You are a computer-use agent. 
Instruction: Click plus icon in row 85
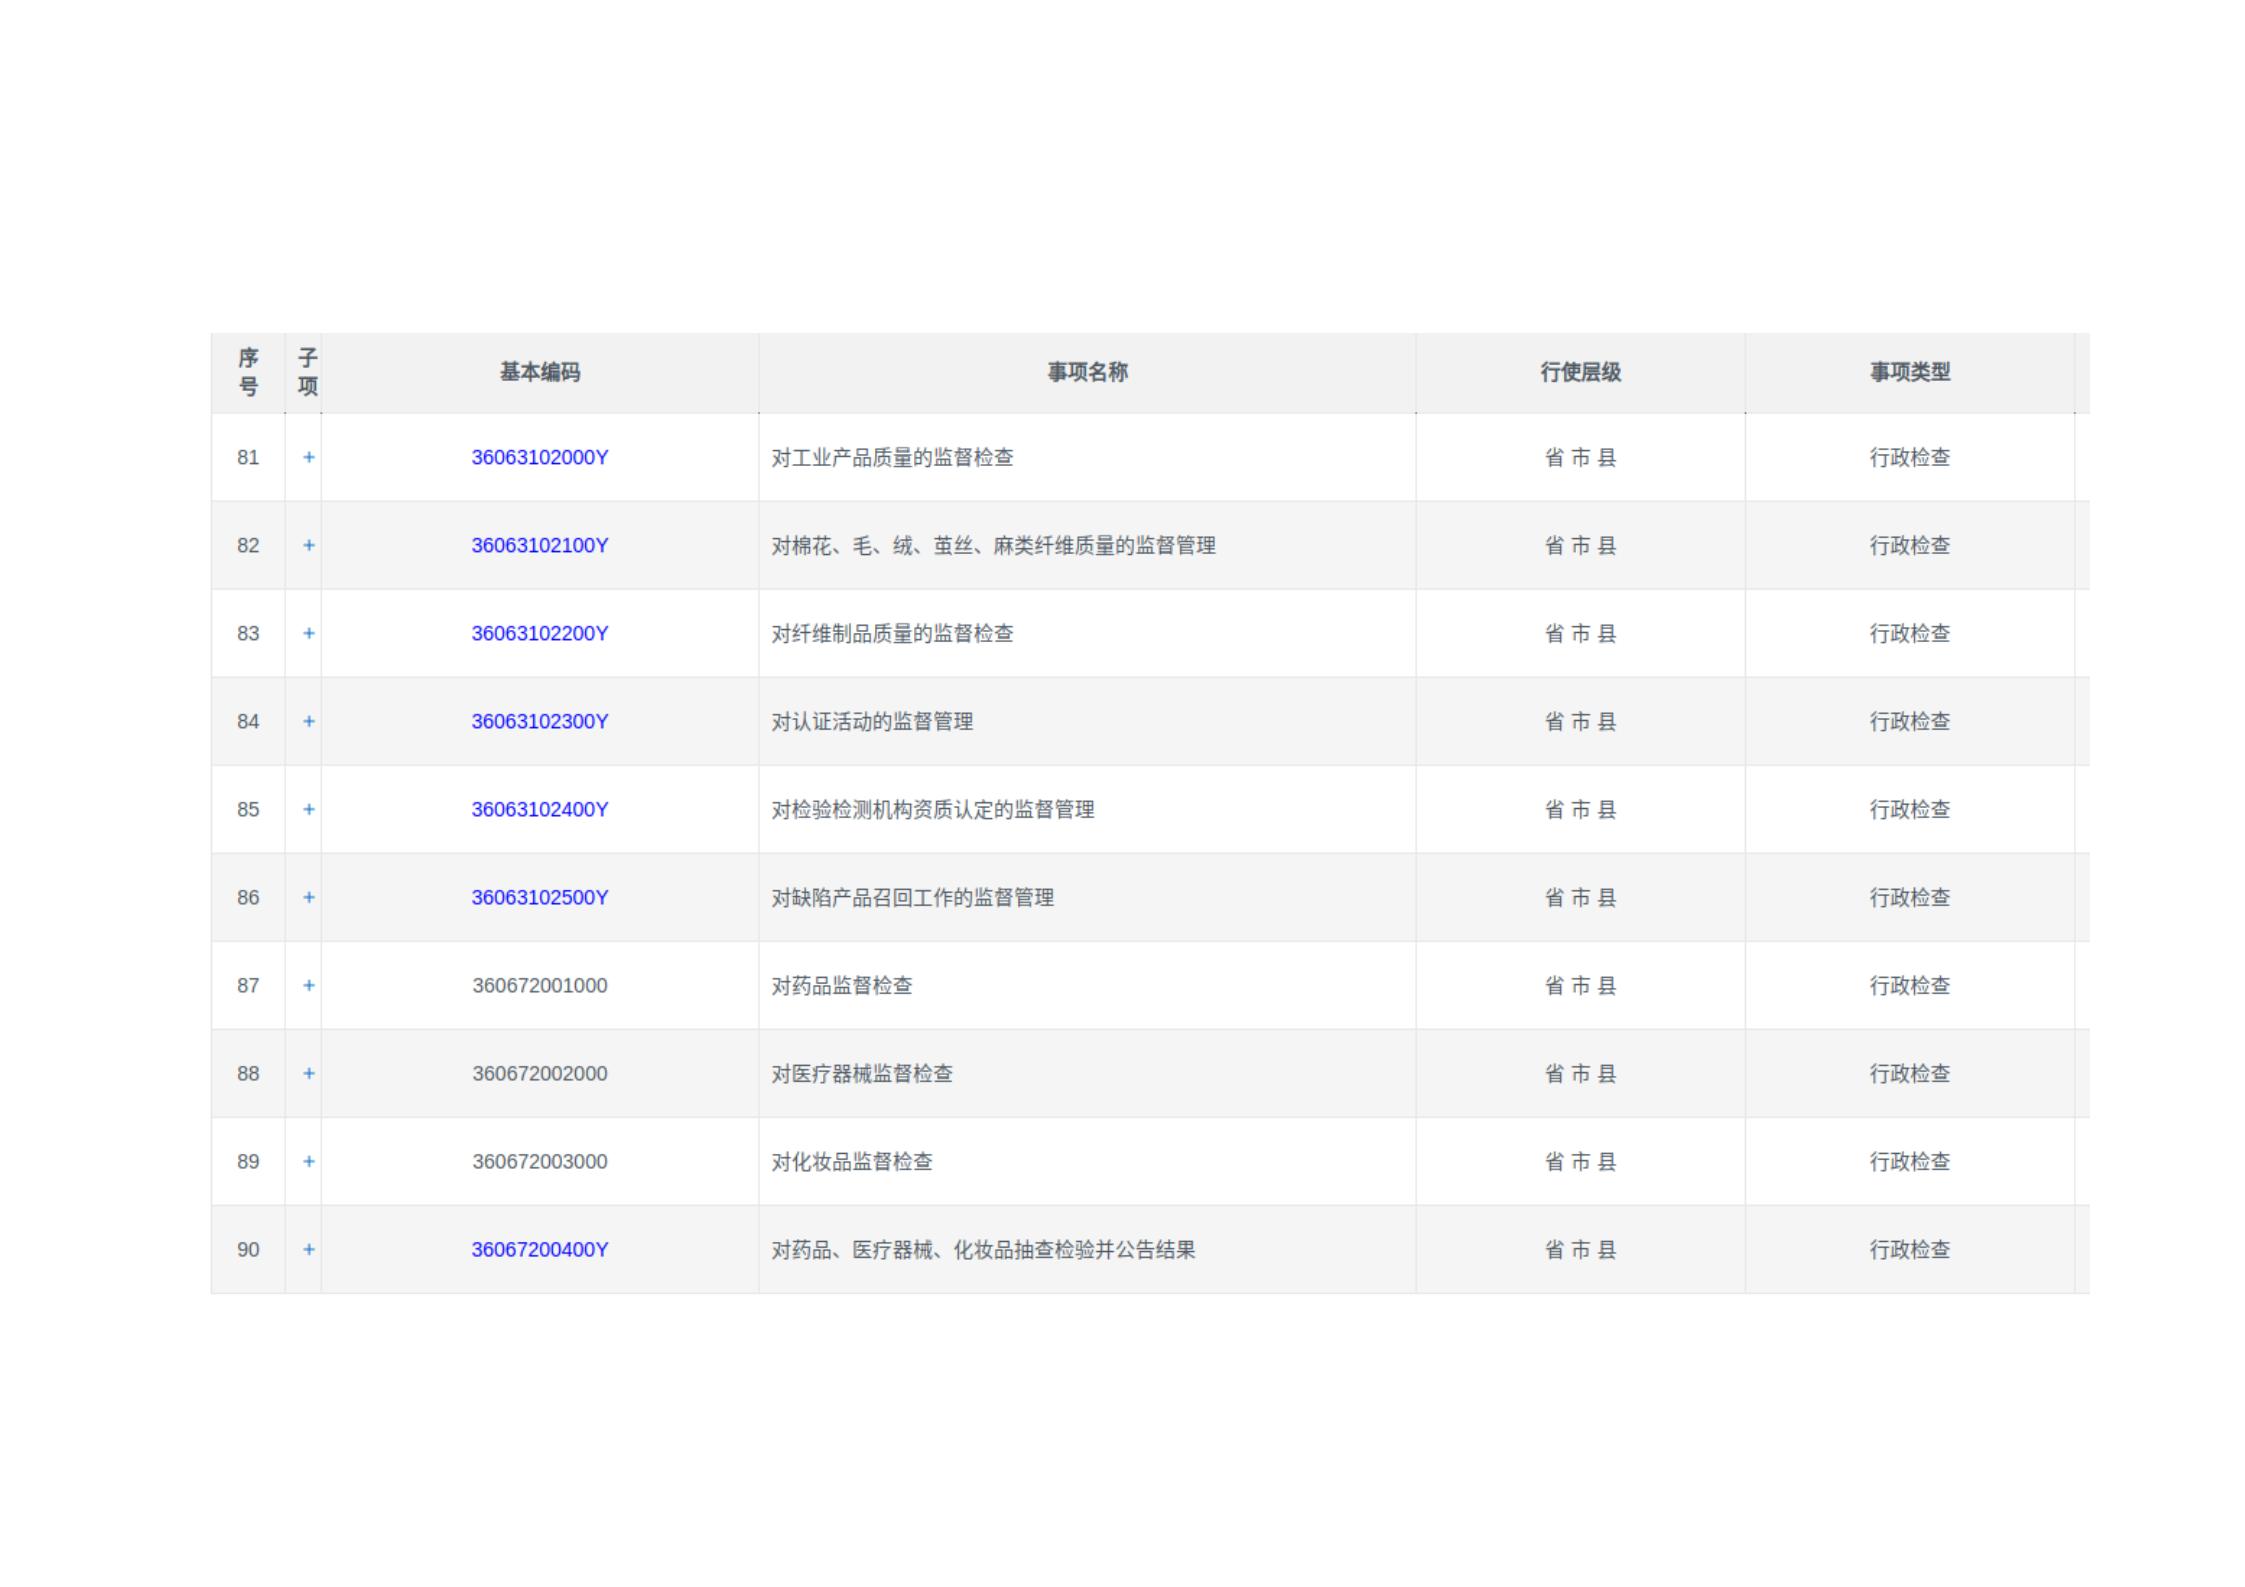[x=308, y=809]
